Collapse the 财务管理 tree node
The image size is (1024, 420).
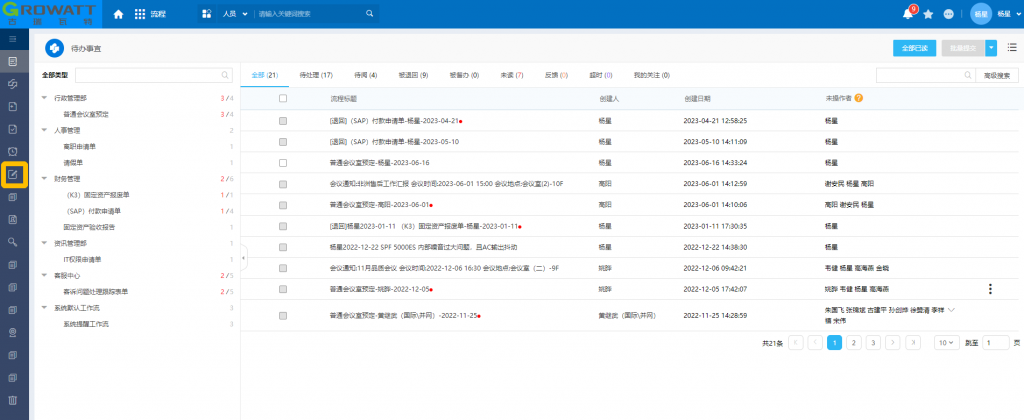pos(44,178)
